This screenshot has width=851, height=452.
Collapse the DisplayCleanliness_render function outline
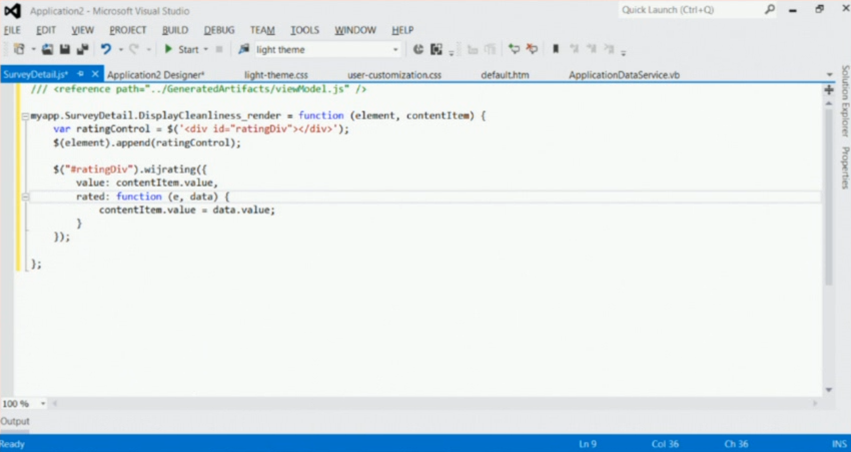[25, 116]
